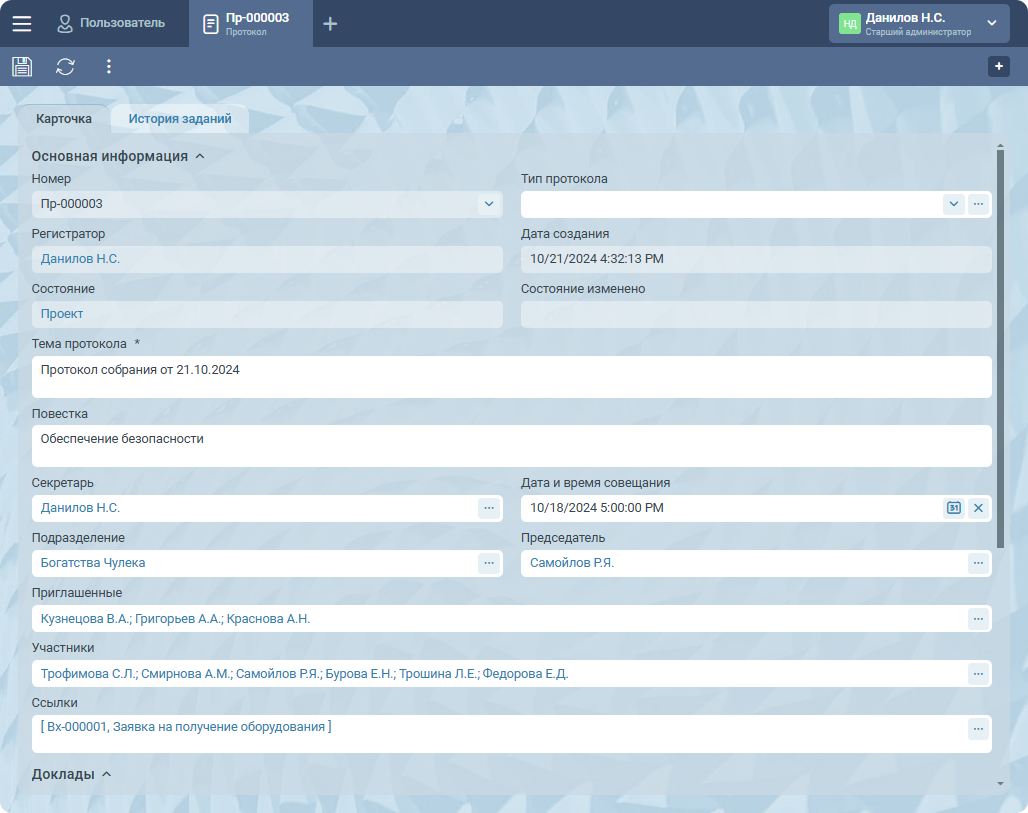Refresh the protocol card
The width and height of the screenshot is (1028, 813).
[x=65, y=66]
